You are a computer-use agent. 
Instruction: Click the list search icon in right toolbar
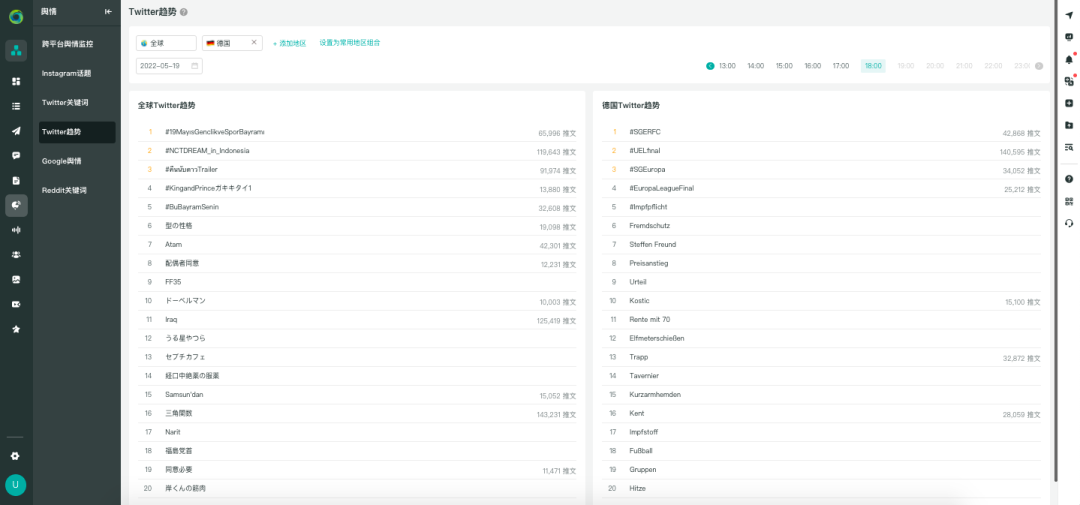click(1069, 147)
